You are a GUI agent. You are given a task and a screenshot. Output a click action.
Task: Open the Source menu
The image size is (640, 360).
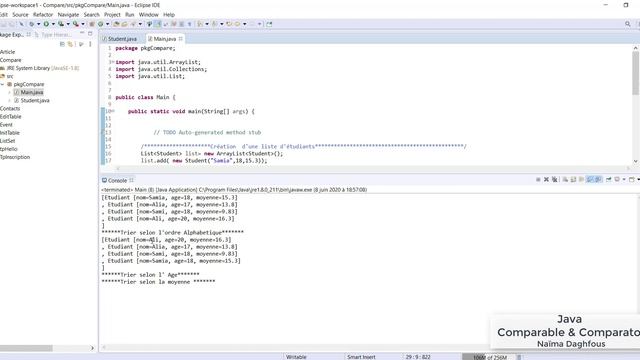click(x=20, y=15)
